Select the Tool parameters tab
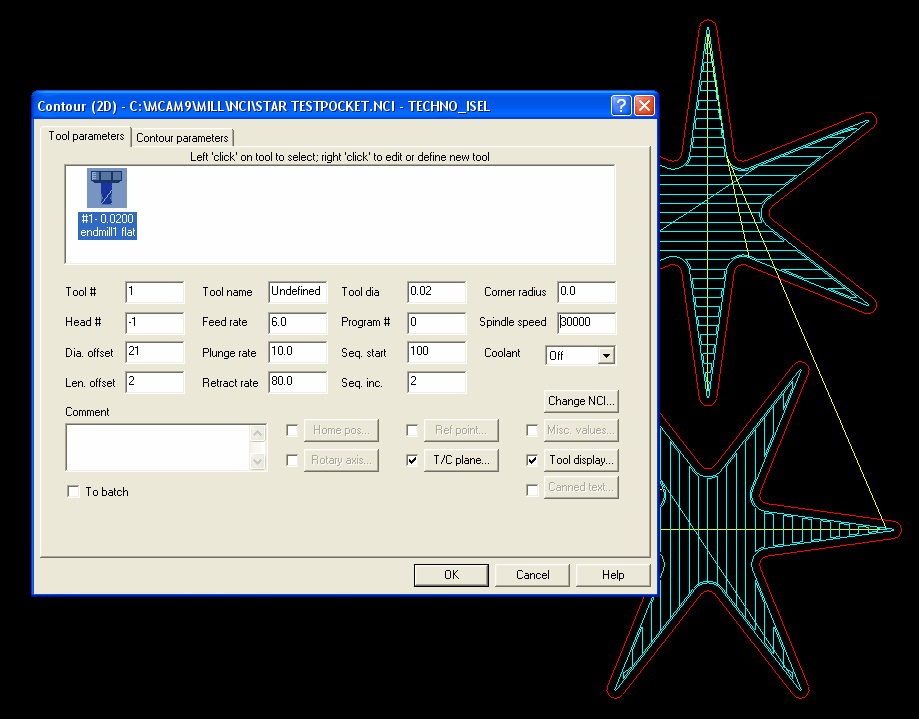 (87, 136)
